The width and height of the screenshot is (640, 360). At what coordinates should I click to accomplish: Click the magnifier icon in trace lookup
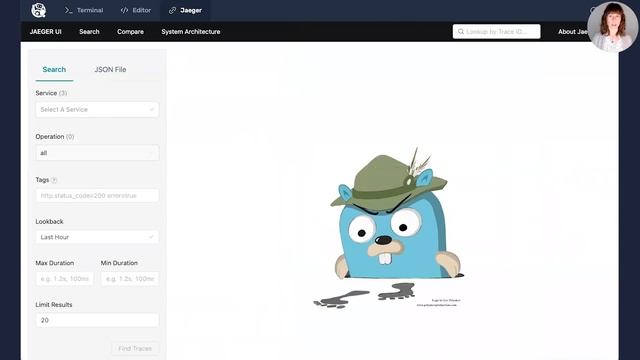(x=461, y=31)
